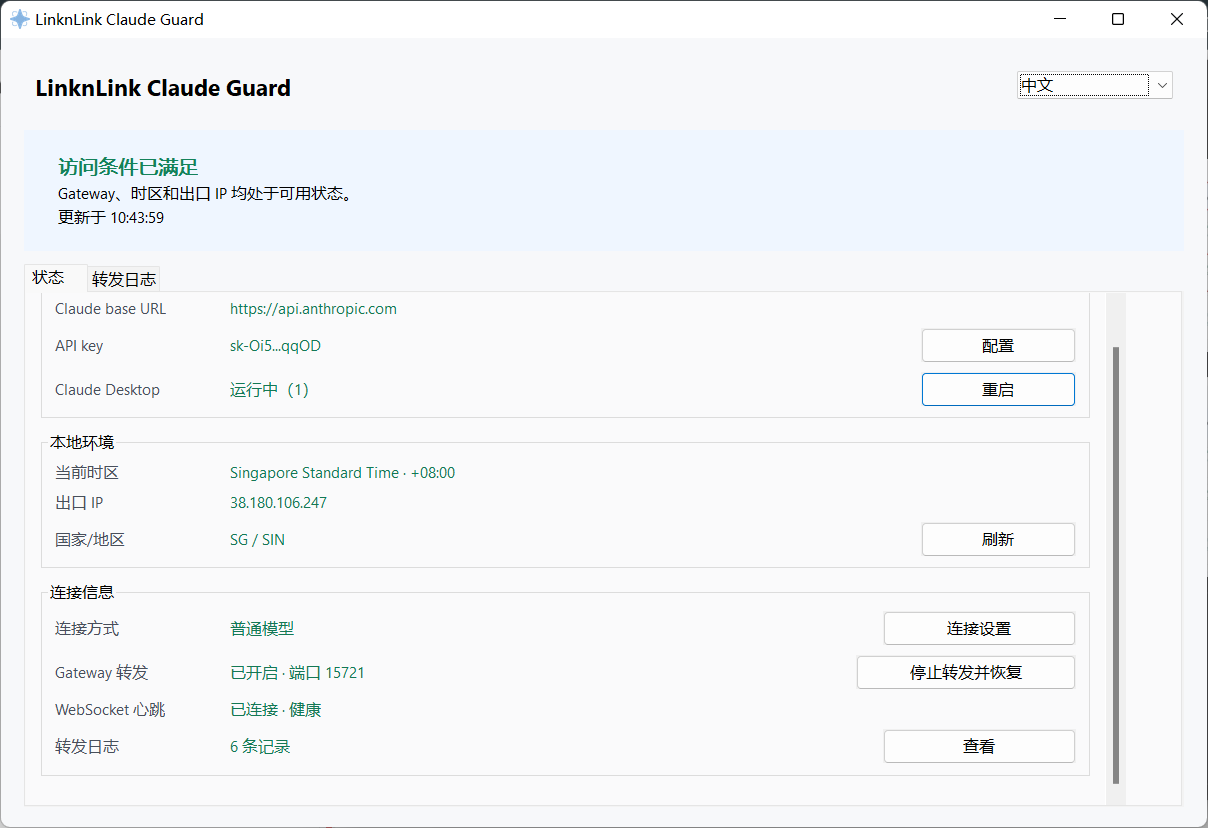Image resolution: width=1208 pixels, height=828 pixels.
Task: Click the 6 条记录 log count
Action: click(260, 747)
